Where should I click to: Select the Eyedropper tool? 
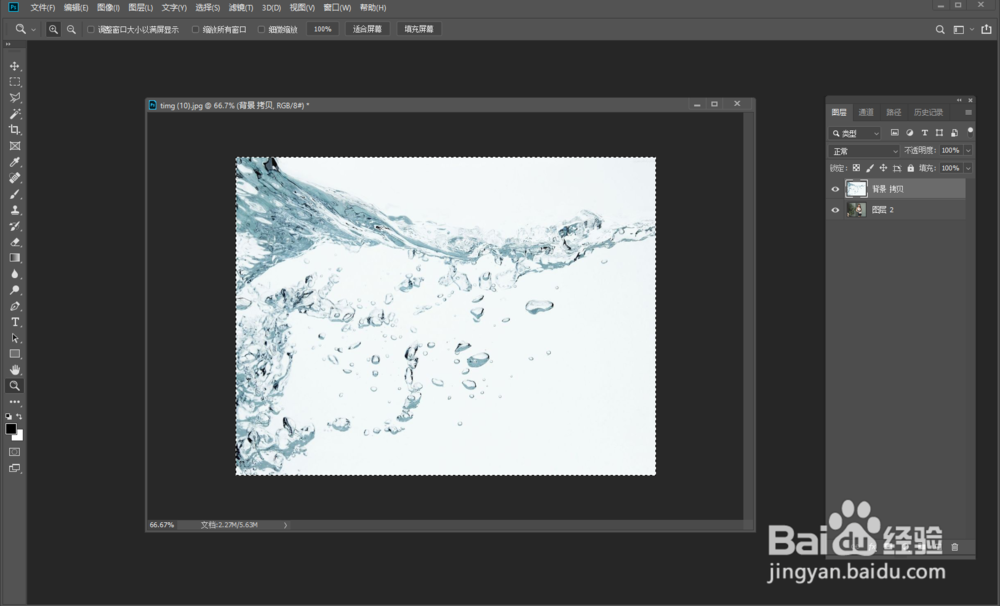coord(15,162)
